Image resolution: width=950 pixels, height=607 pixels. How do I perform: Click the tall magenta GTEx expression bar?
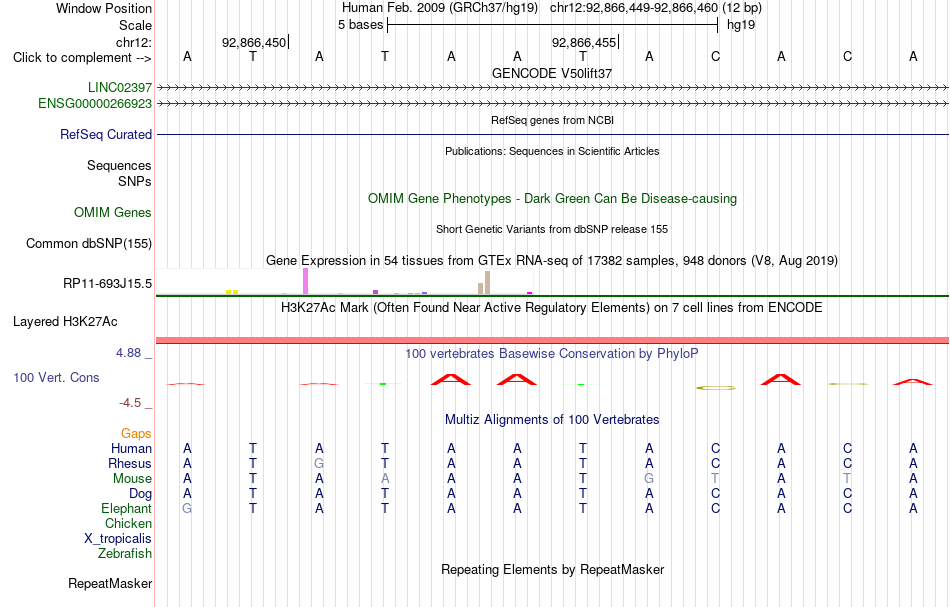pos(305,282)
